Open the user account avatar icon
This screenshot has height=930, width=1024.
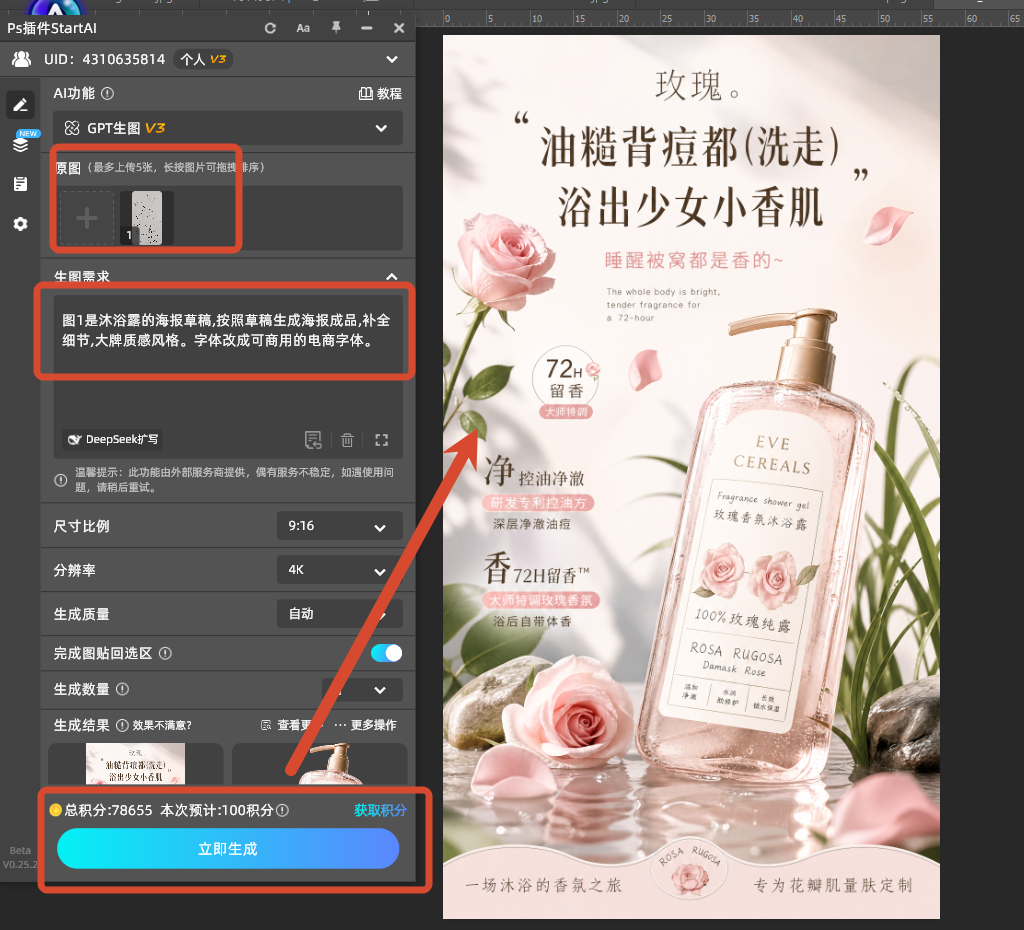[x=22, y=59]
